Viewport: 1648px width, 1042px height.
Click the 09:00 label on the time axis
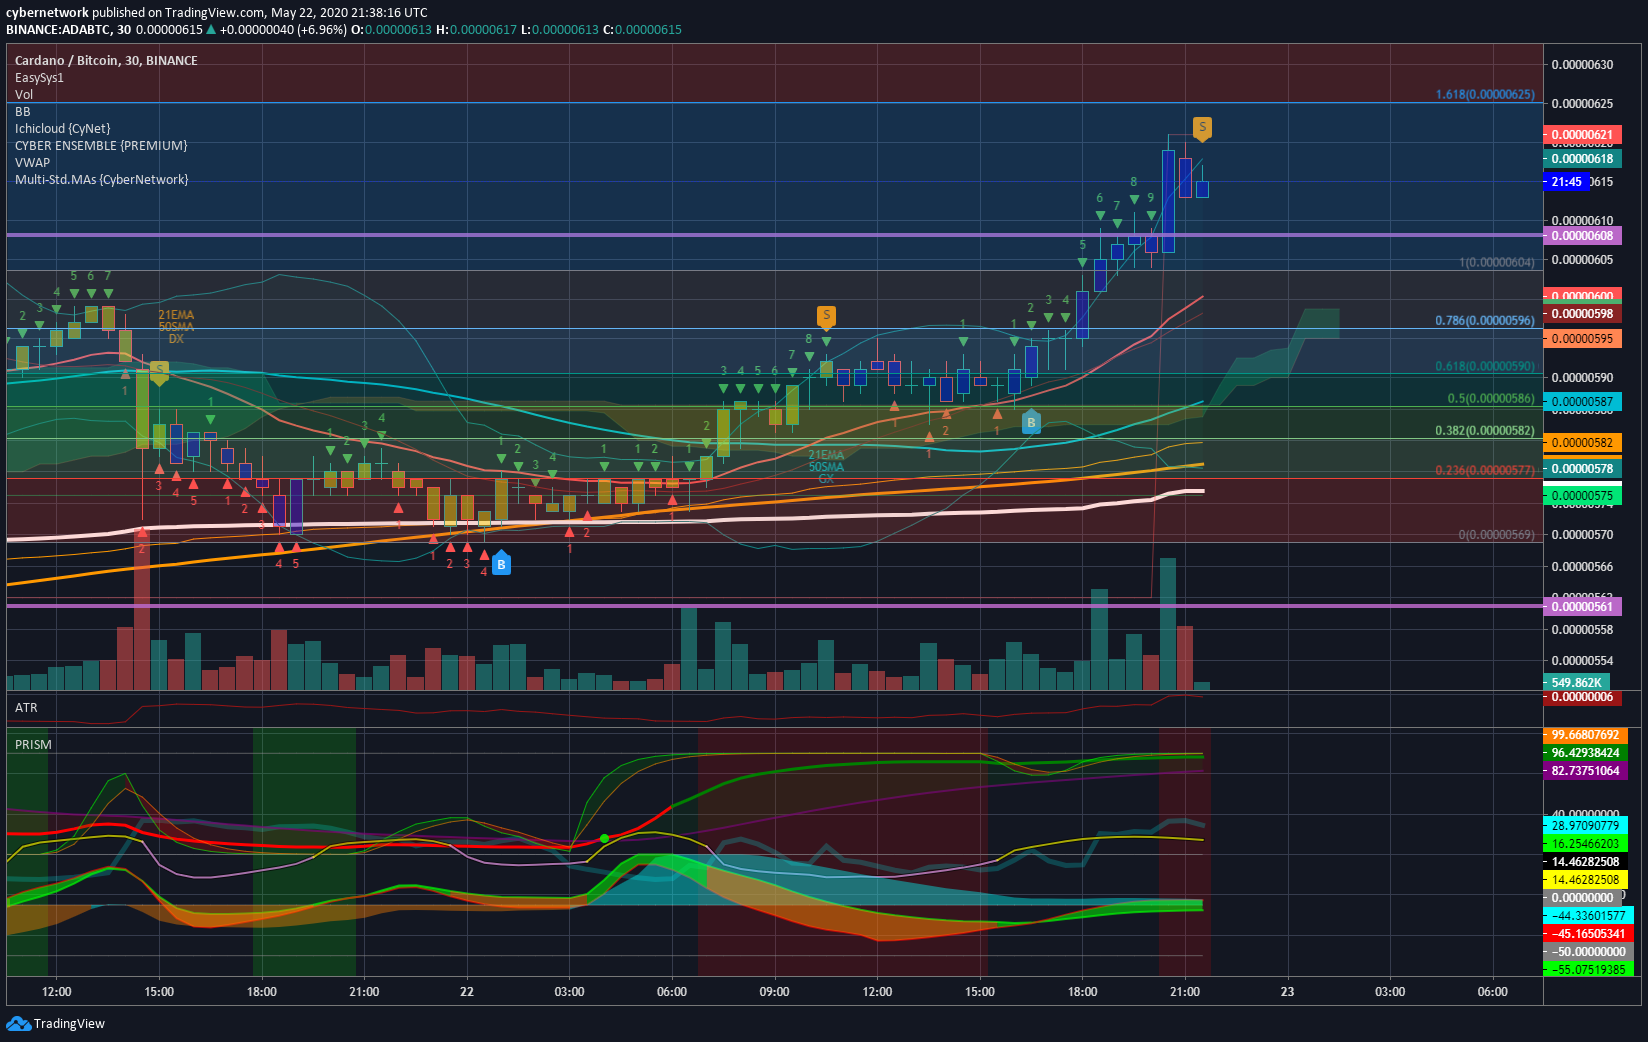[775, 992]
